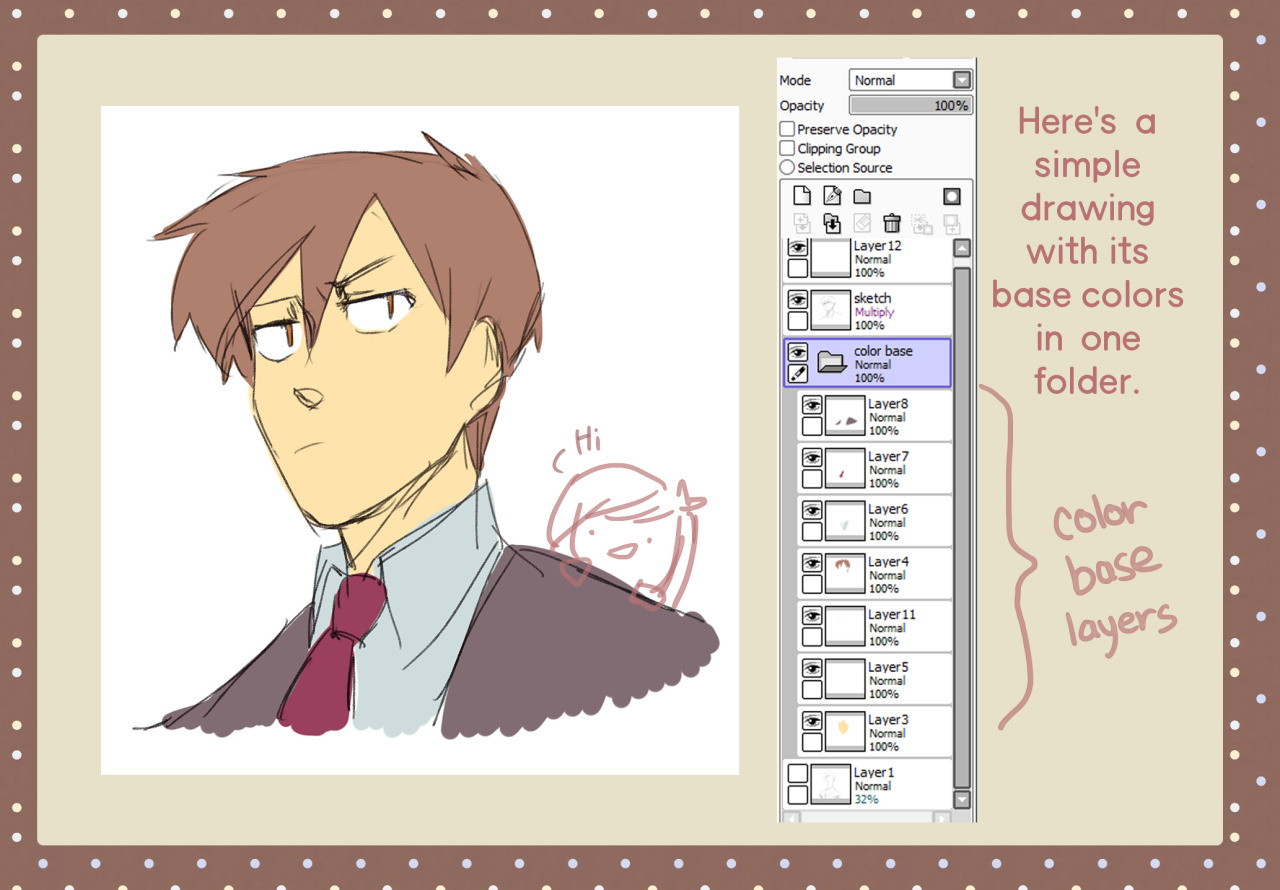Enable the Preserve Opacity checkbox
The width and height of the screenshot is (1280, 890).
tap(787, 129)
